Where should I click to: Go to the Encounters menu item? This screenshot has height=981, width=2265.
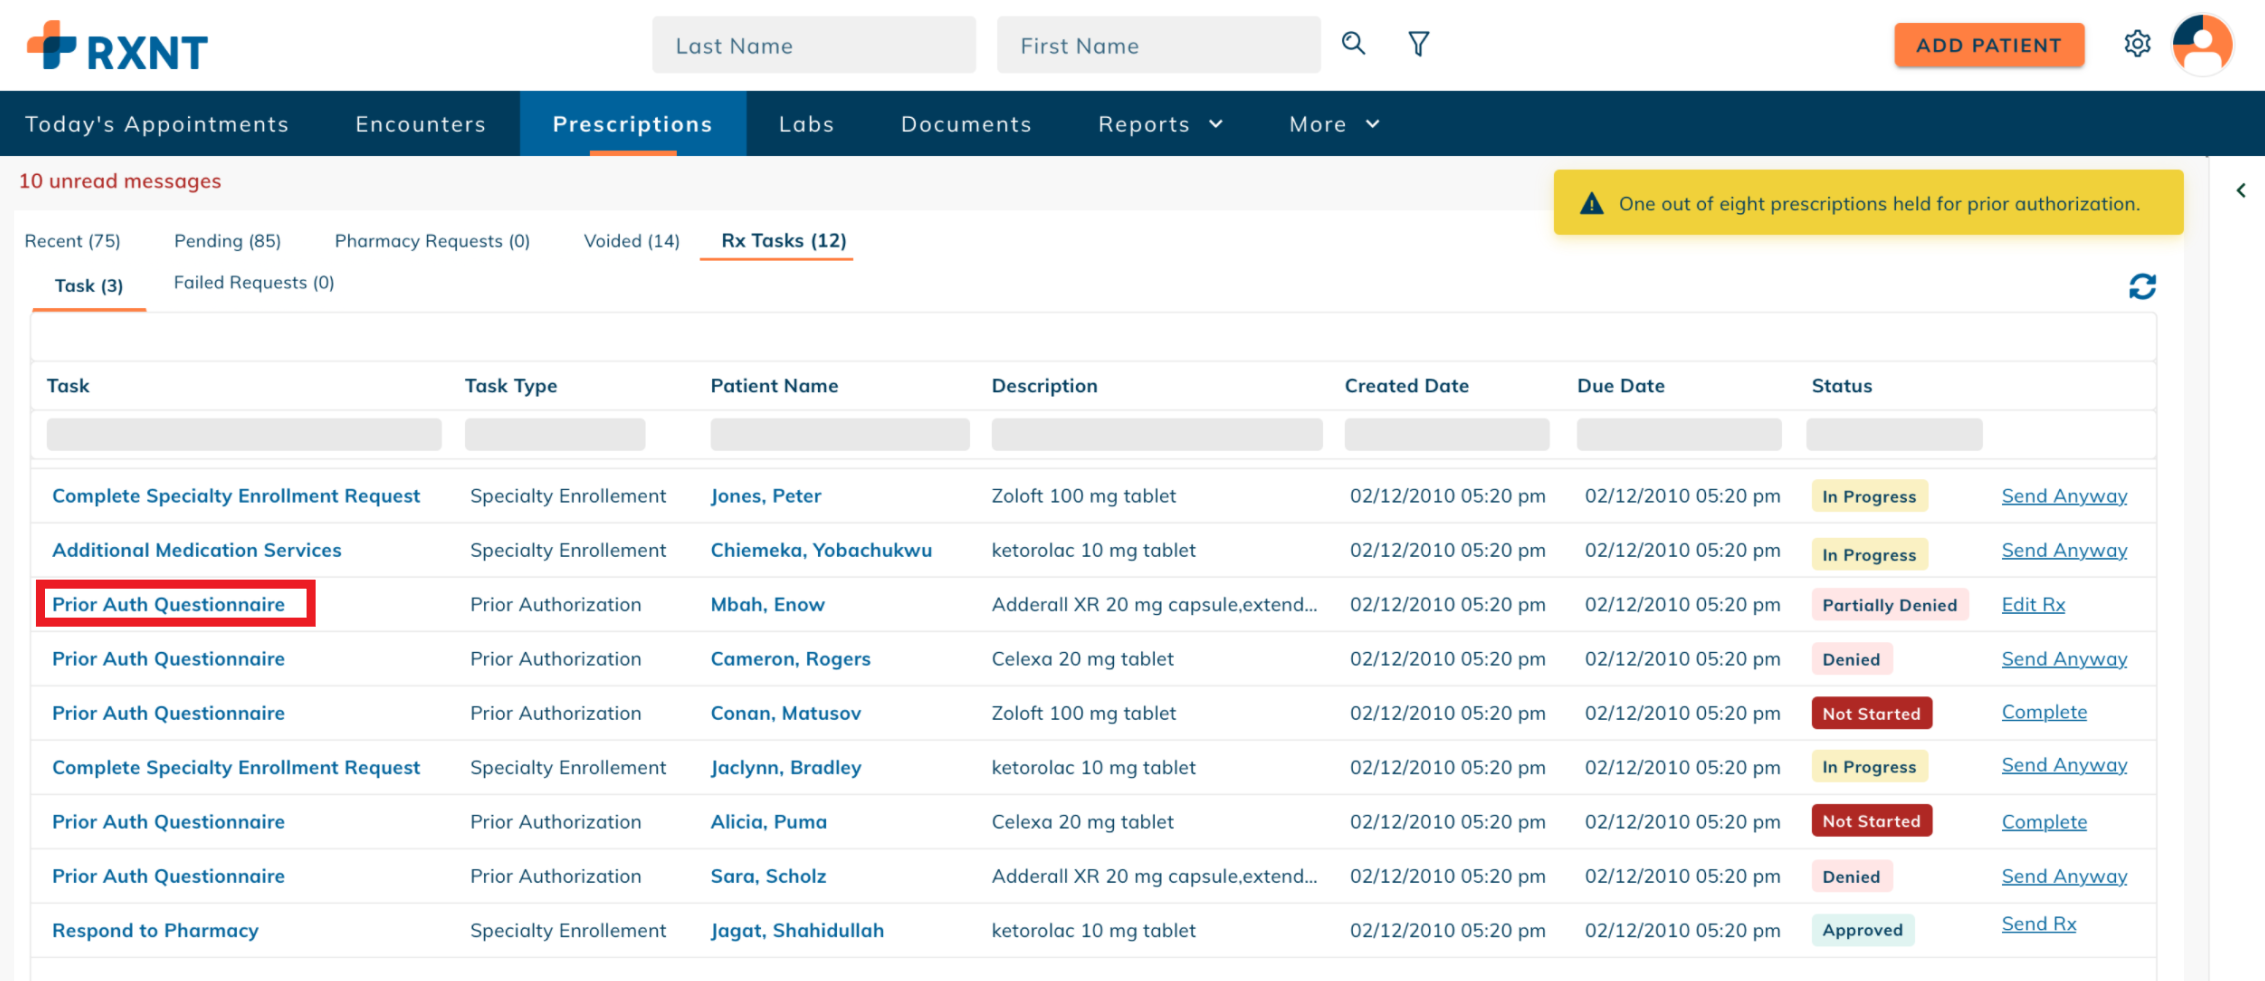click(420, 124)
